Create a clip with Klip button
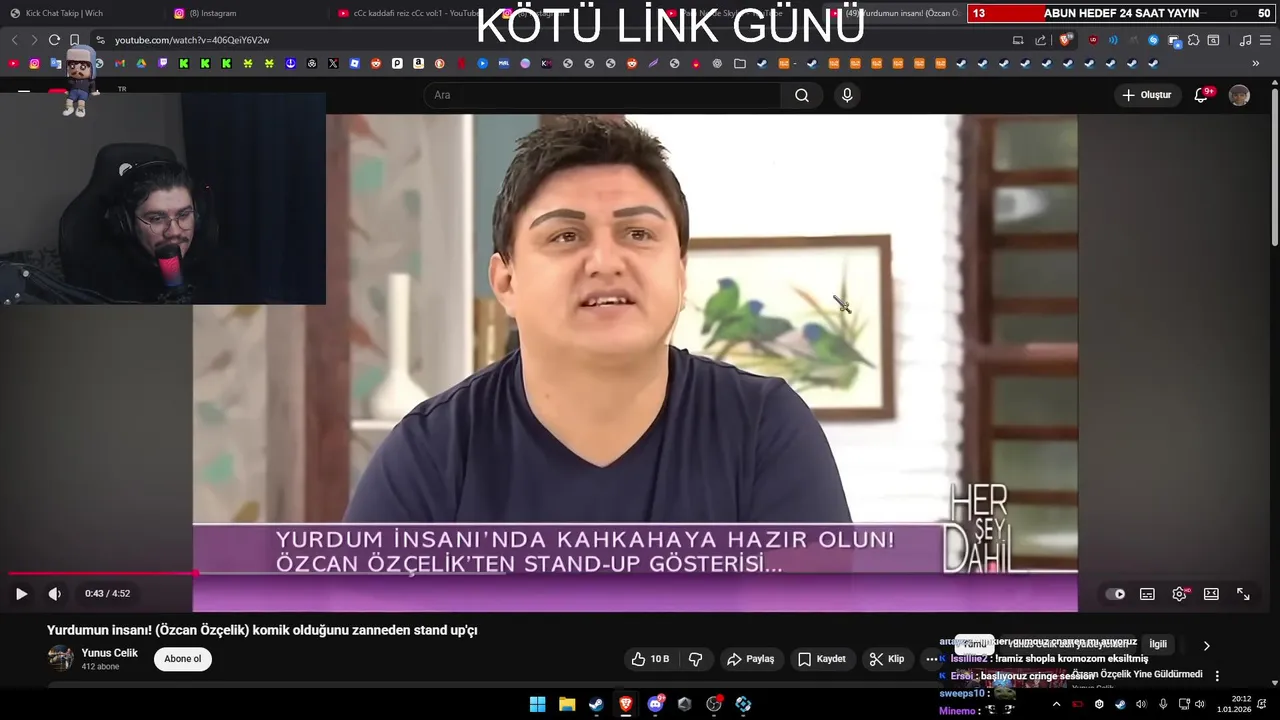The image size is (1280, 720). 887,659
